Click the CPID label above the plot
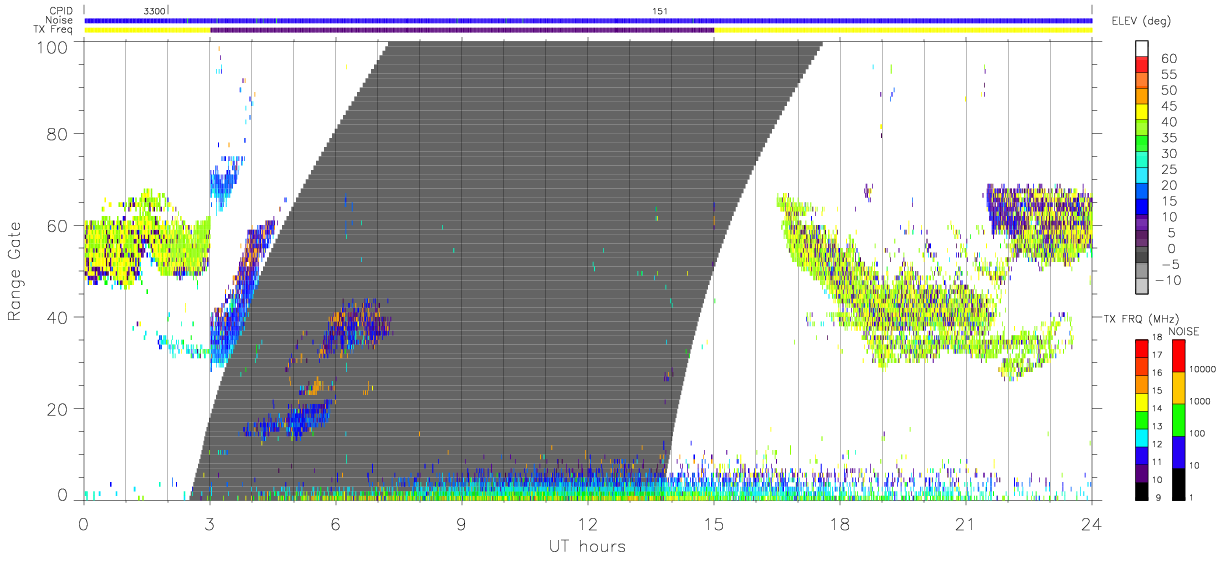Screen dimensions: 1228x567 point(63,11)
